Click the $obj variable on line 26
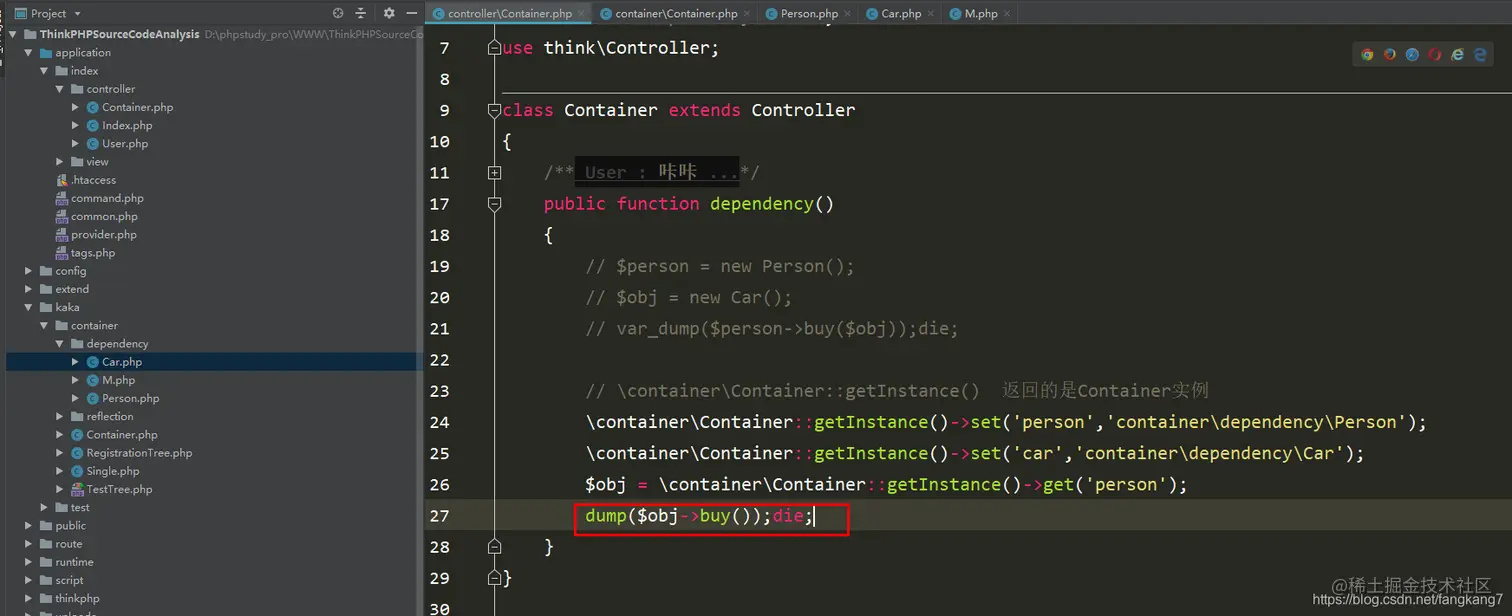Image resolution: width=1512 pixels, height=616 pixels. [x=605, y=485]
